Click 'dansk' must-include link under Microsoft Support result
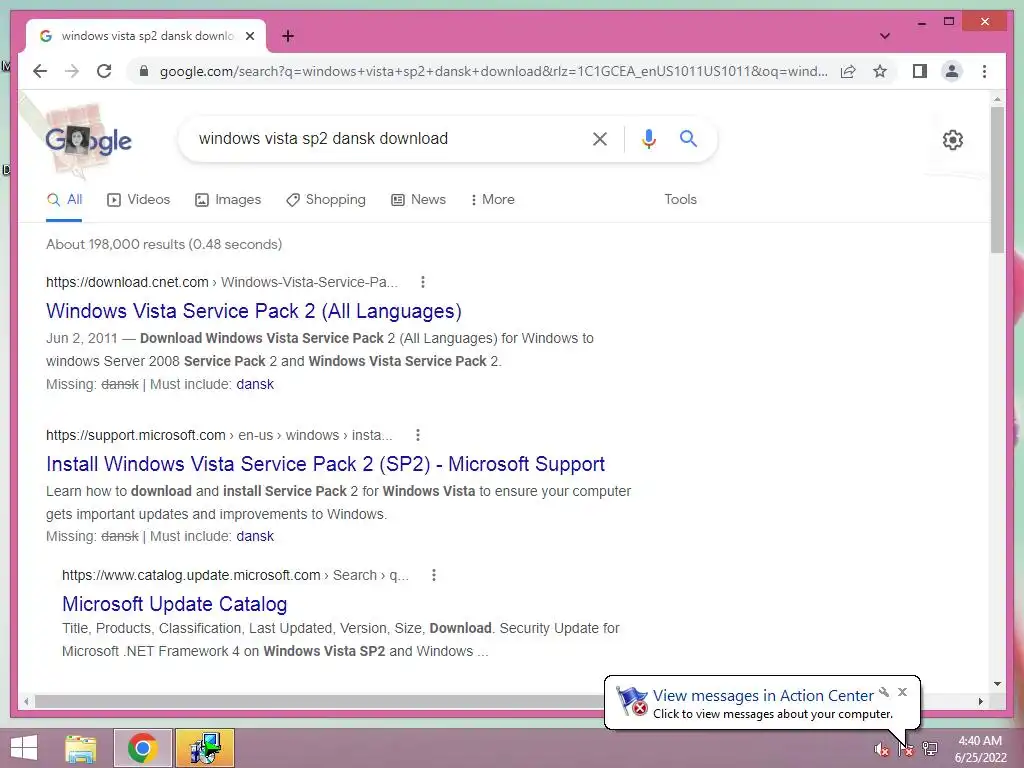Image resolution: width=1024 pixels, height=768 pixels. point(255,536)
